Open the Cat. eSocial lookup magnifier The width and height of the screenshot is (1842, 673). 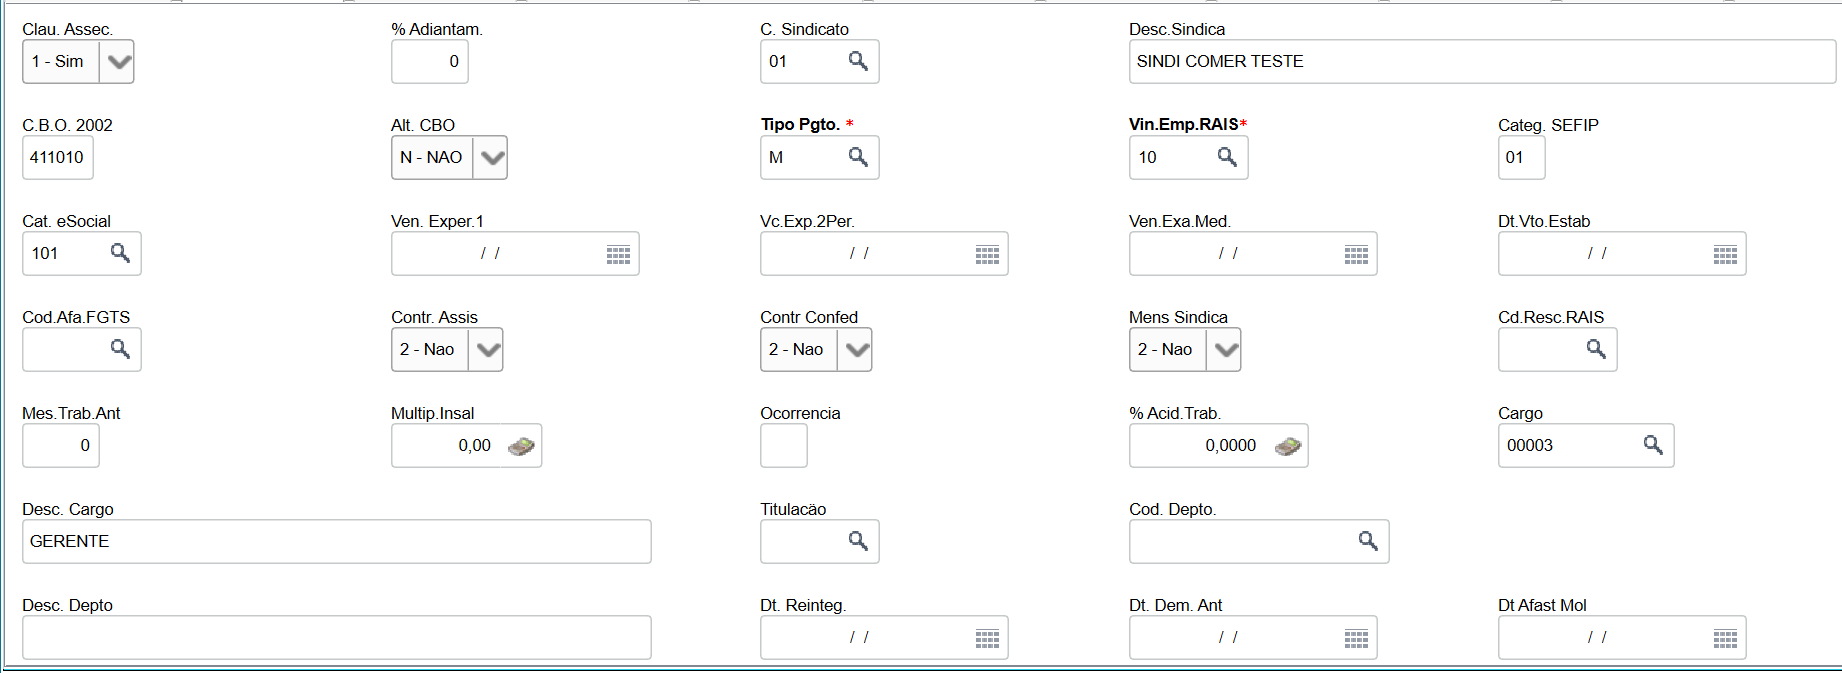tap(120, 253)
